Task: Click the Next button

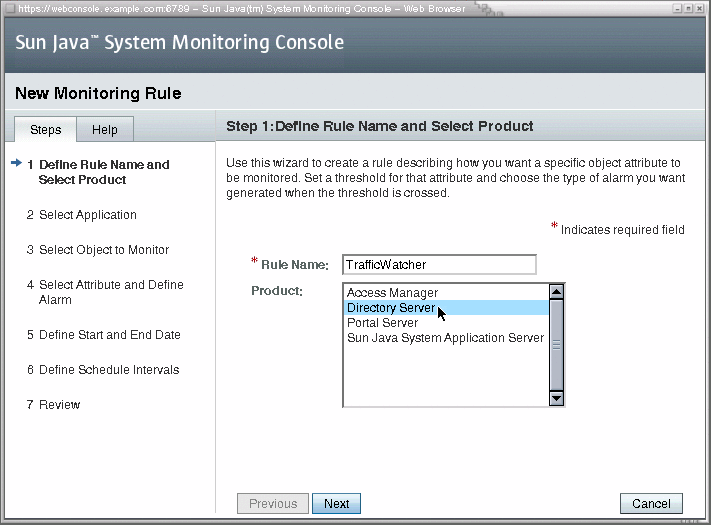Action: tap(336, 504)
